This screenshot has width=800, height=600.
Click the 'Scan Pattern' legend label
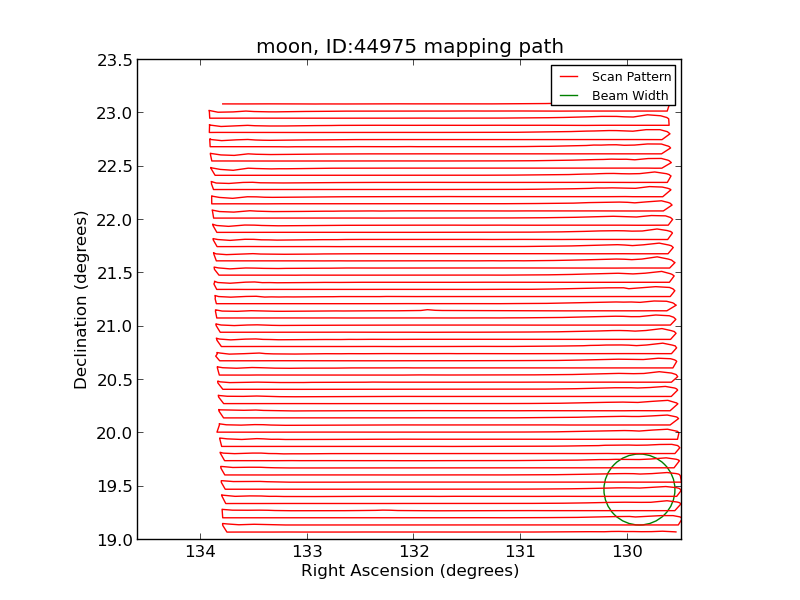[631, 77]
